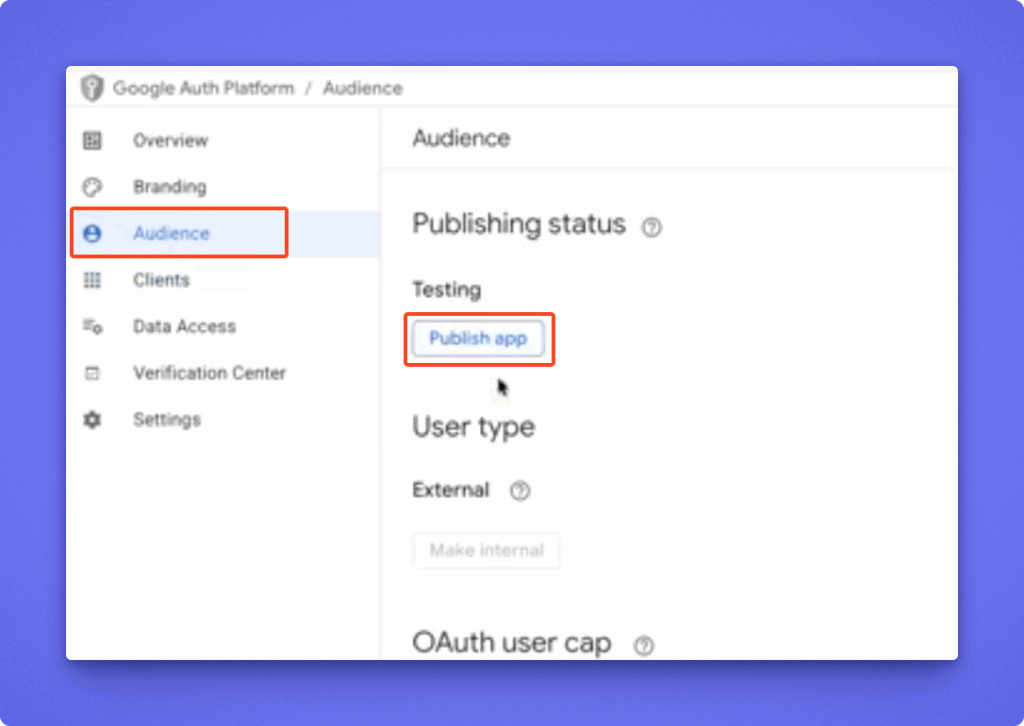Click the Clients grid icon
Screen dimensions: 1024x726
(92, 281)
